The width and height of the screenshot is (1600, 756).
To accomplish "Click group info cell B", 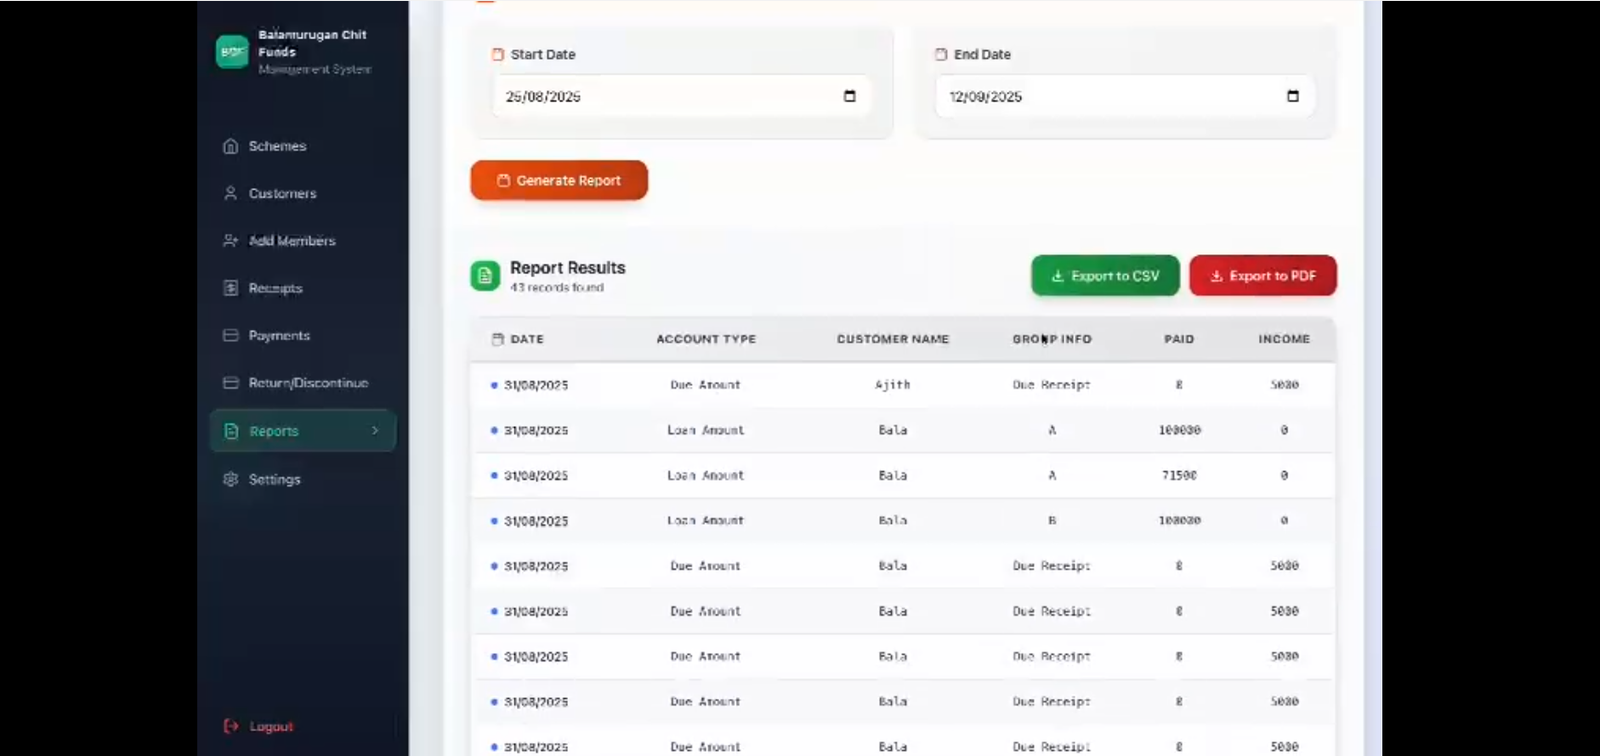I will point(1052,521).
